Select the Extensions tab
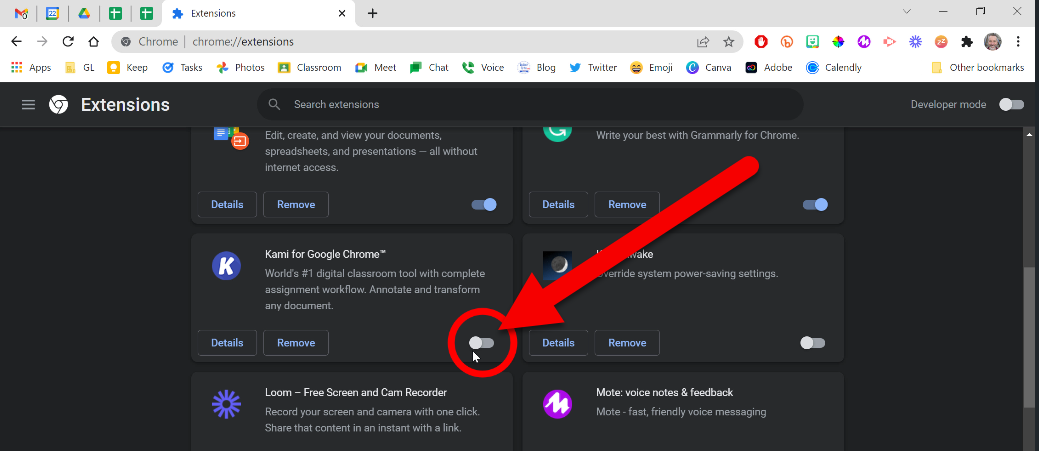The image size is (1039, 451). [x=258, y=13]
